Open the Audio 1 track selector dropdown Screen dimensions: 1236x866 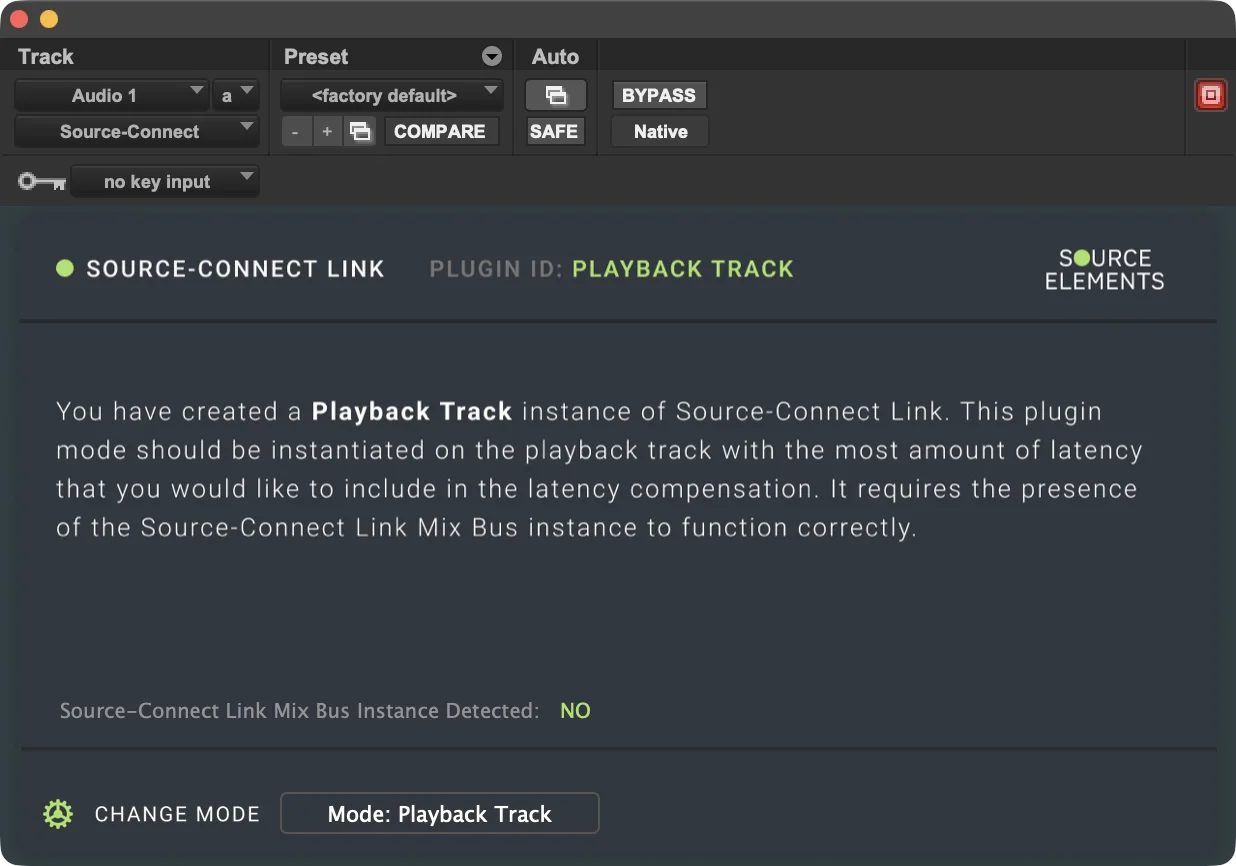click(x=111, y=96)
